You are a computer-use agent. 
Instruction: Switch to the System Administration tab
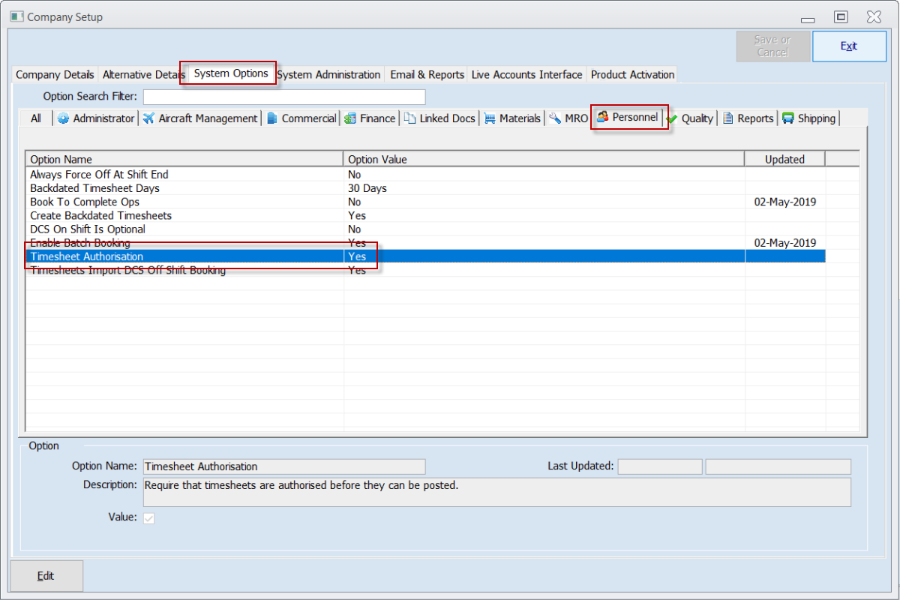[329, 75]
